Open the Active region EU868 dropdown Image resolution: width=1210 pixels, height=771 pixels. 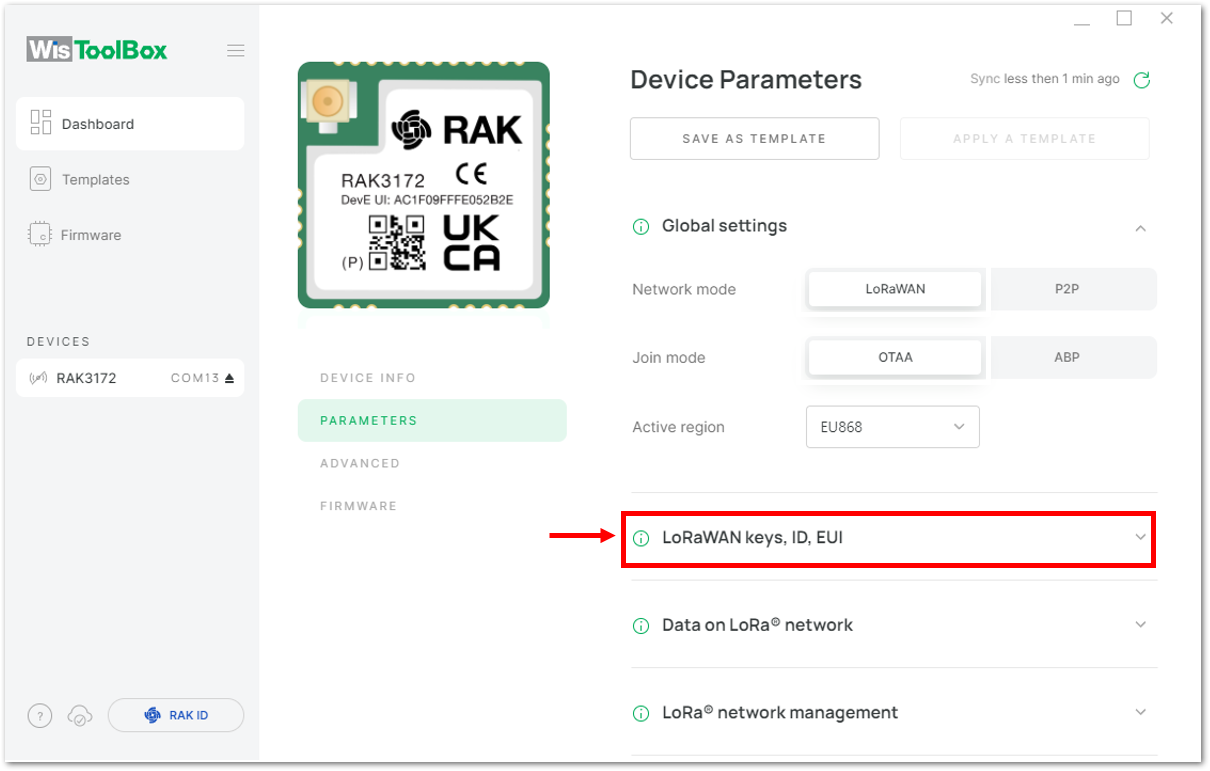(x=893, y=427)
